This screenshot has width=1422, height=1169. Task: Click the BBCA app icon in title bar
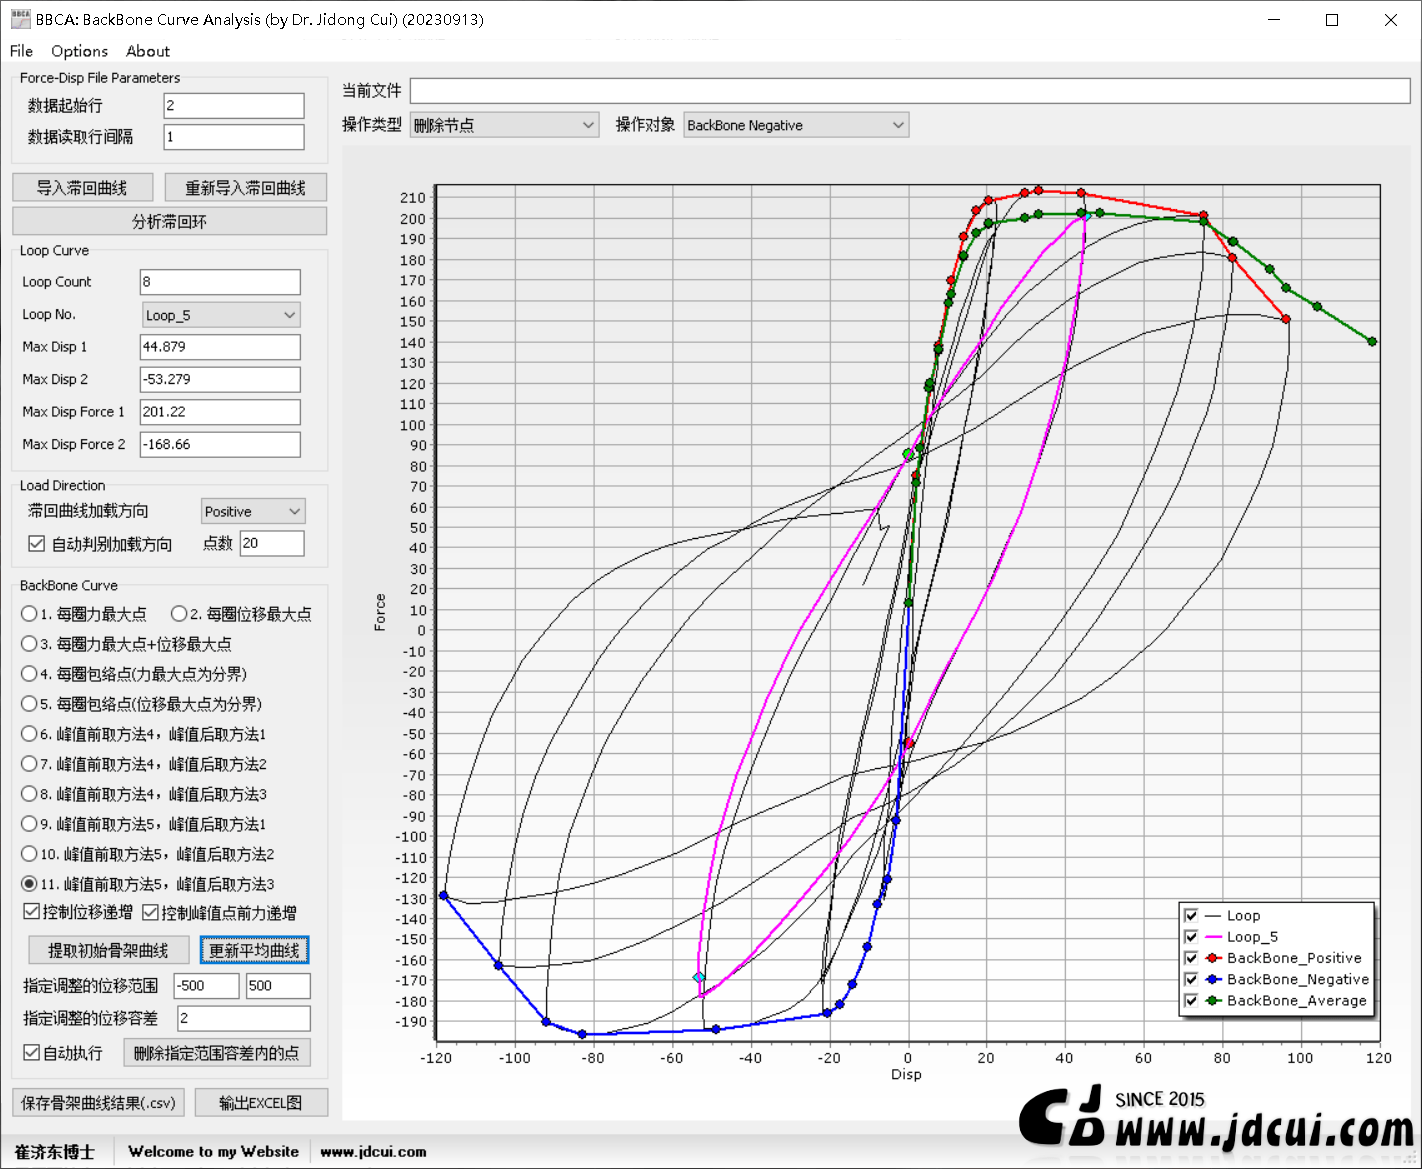[20, 19]
